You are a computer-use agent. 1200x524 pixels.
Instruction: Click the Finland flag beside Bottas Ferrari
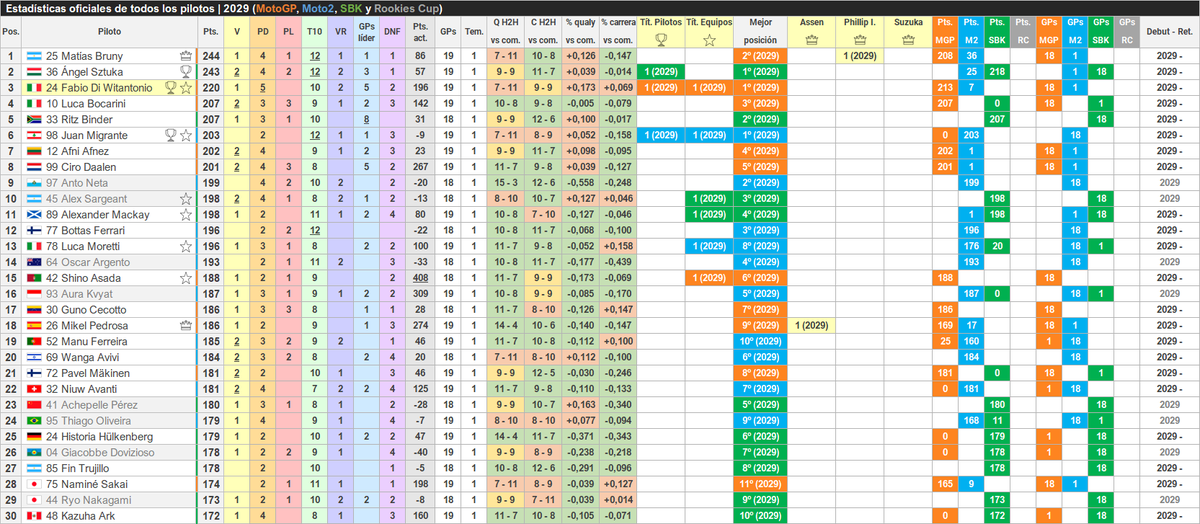pyautogui.click(x=33, y=230)
